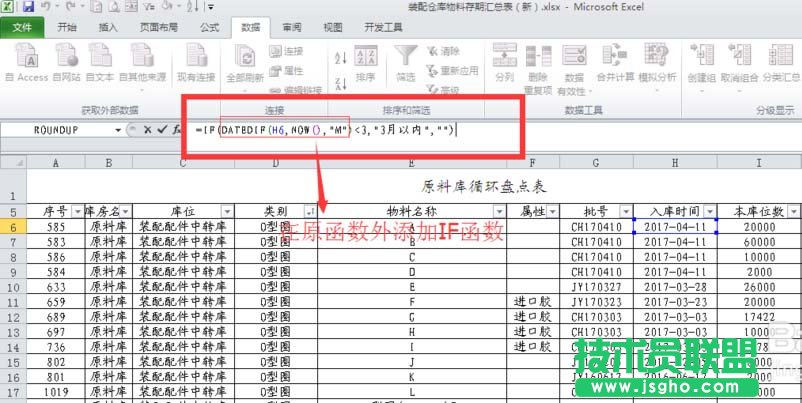802x403 pixels.
Task: Click 分类汇总 subtotal icon
Action: point(781,62)
